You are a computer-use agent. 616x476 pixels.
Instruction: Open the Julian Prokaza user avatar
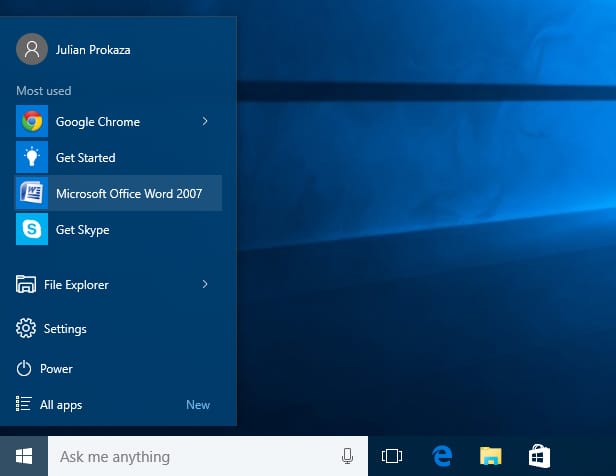coord(32,49)
